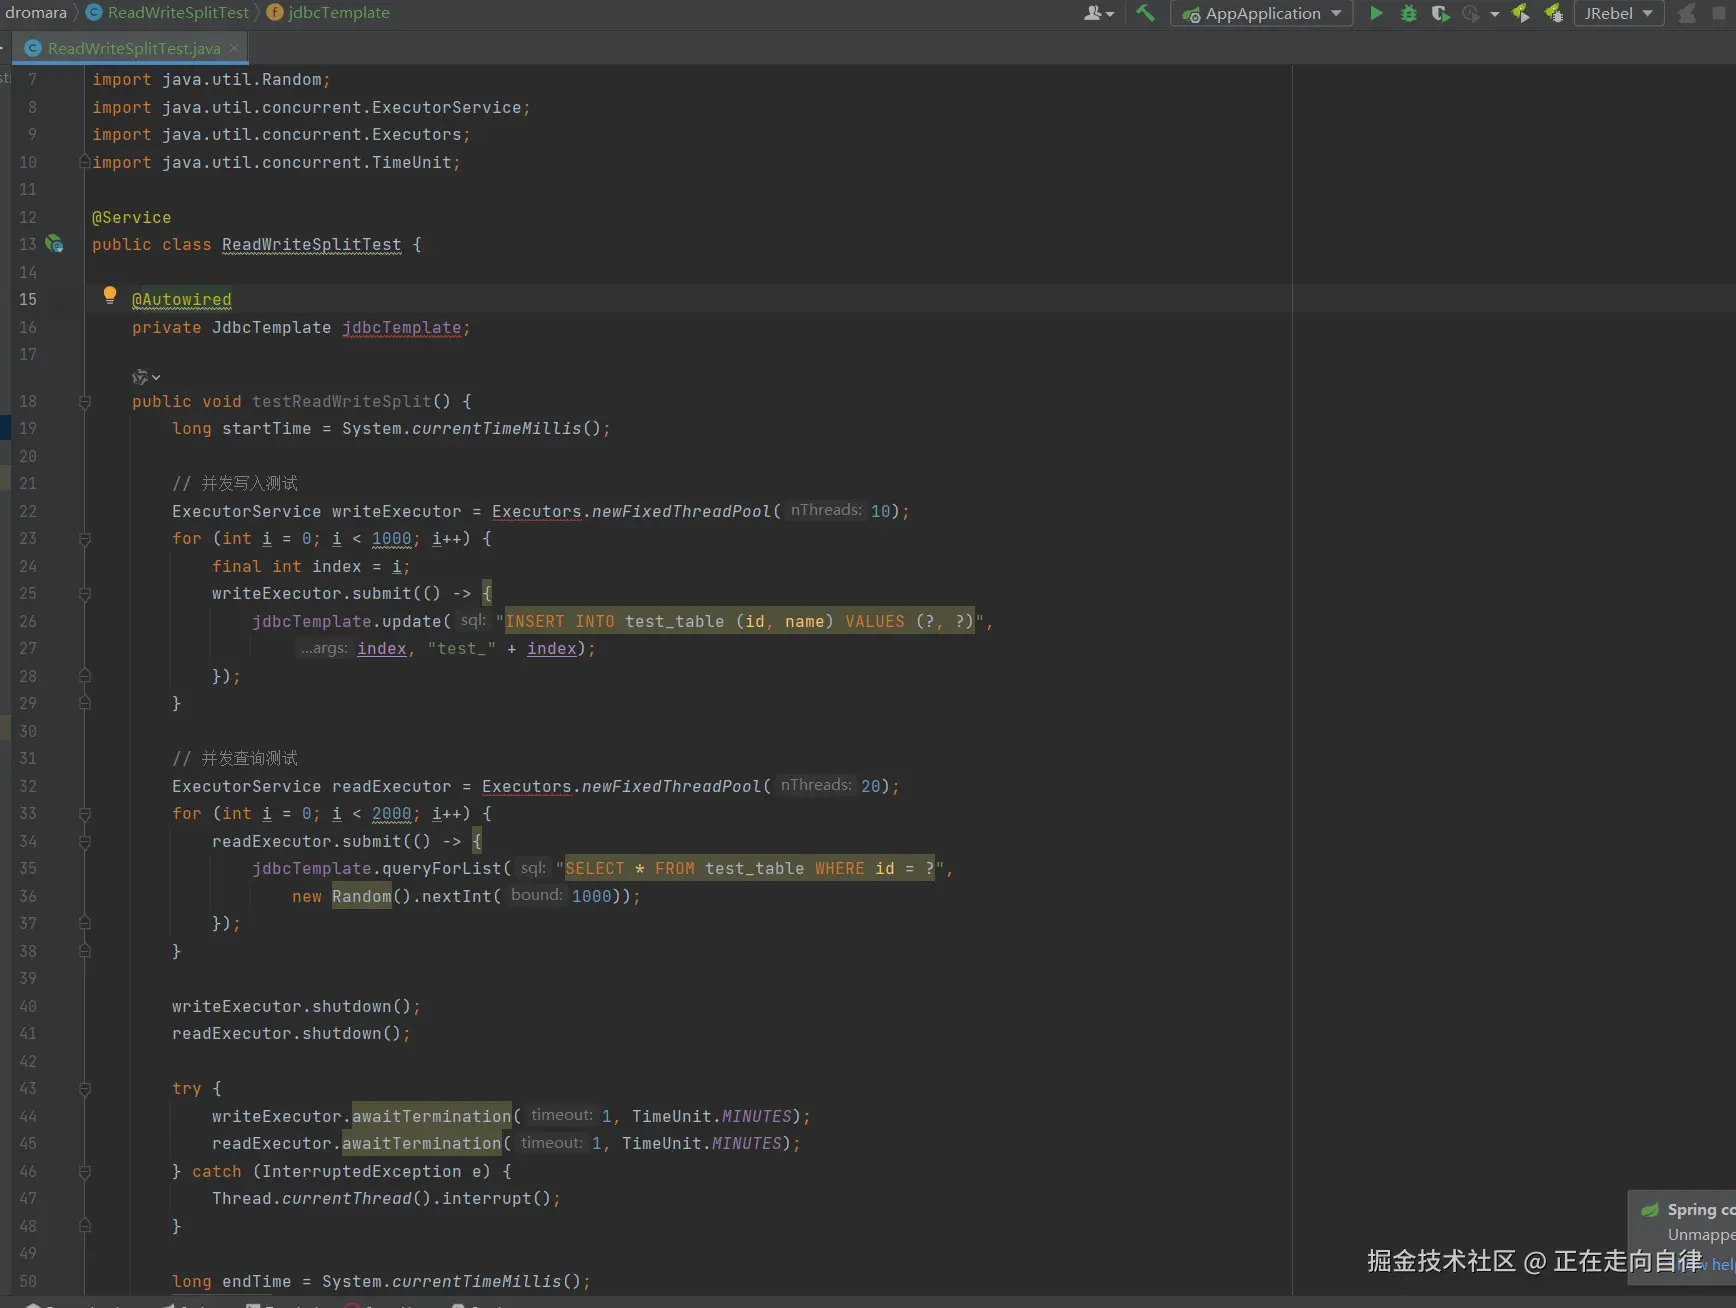Click the green Run button
The image size is (1736, 1308).
point(1376,13)
